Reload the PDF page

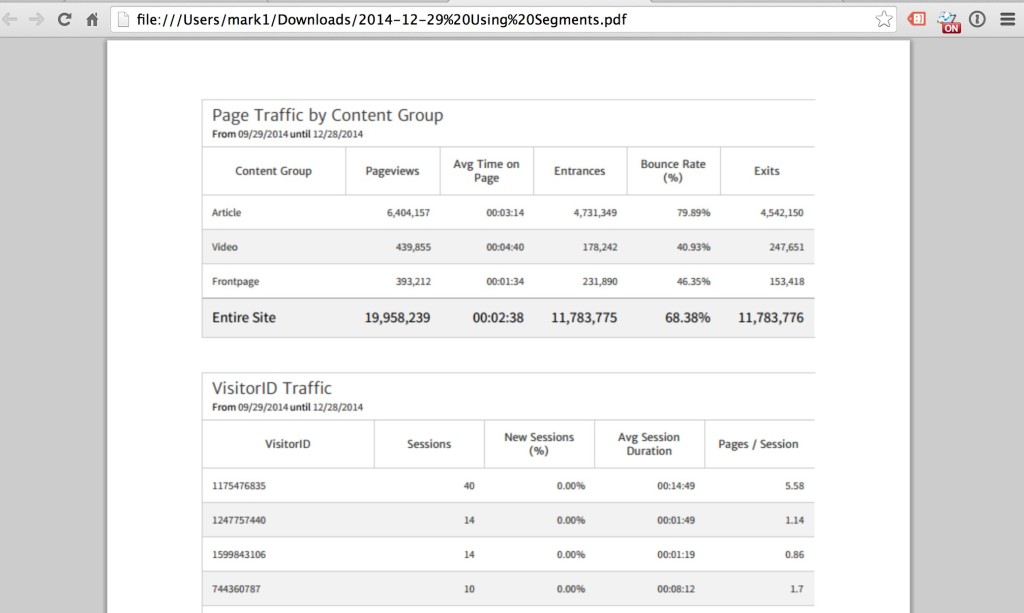tap(65, 19)
